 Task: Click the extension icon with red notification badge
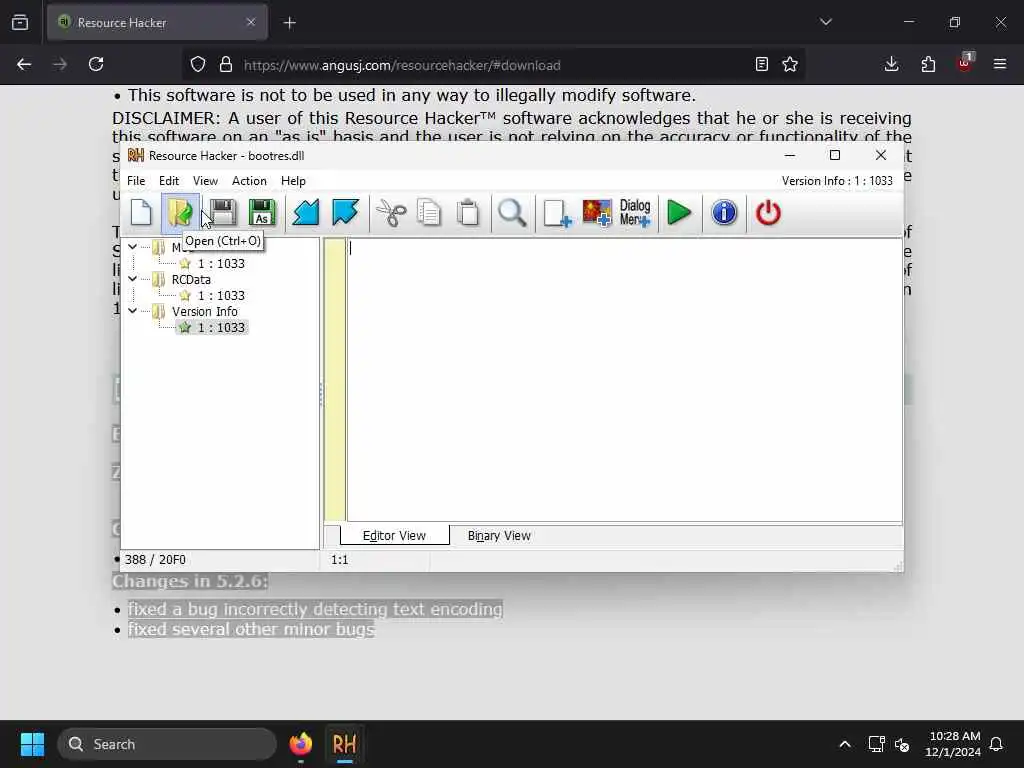(x=965, y=63)
